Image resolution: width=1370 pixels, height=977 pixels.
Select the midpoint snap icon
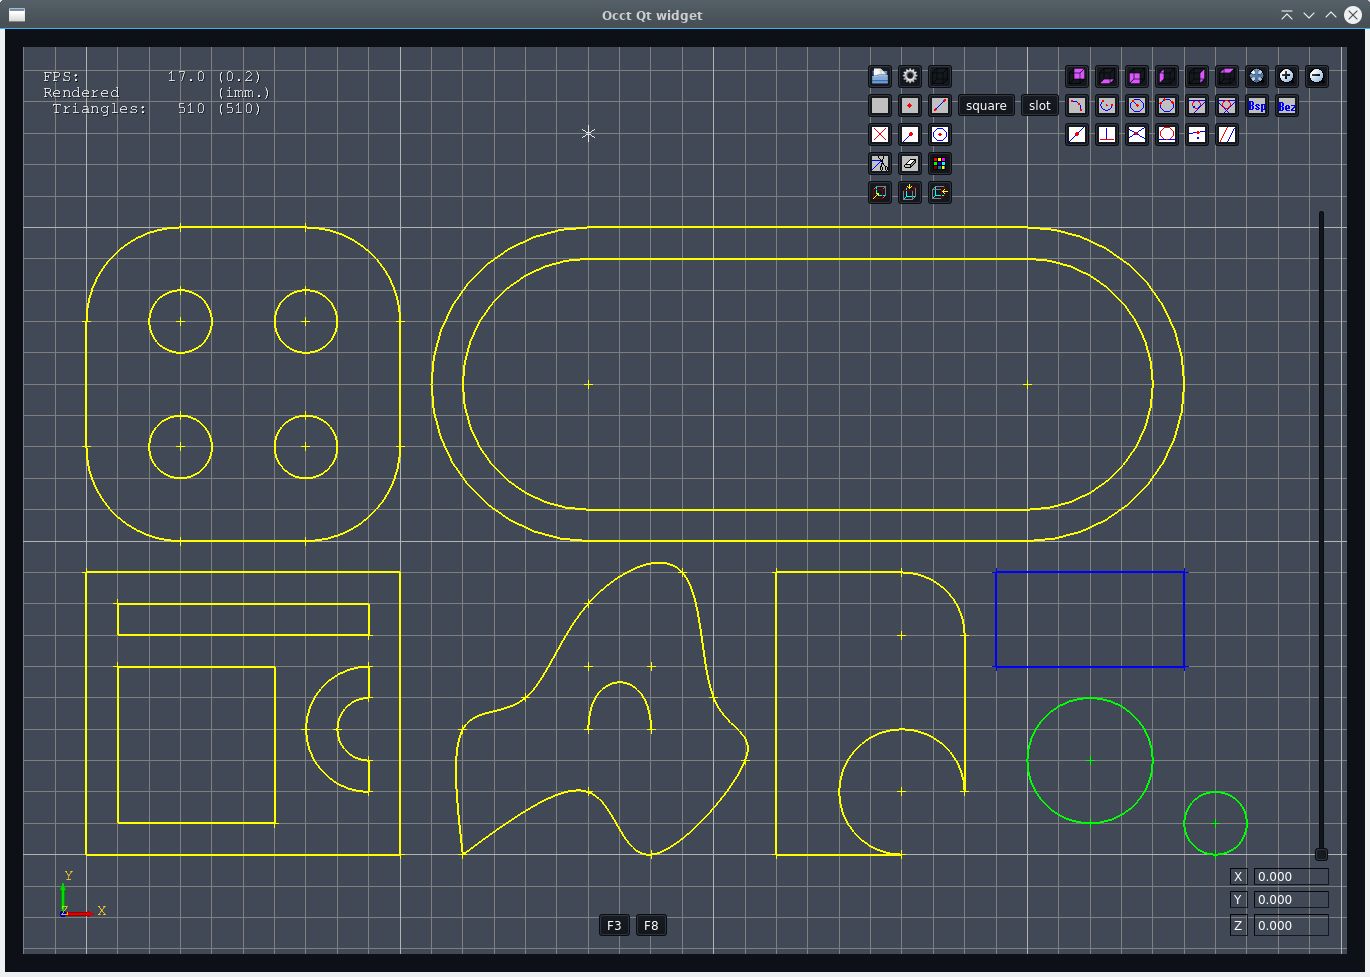1077,134
